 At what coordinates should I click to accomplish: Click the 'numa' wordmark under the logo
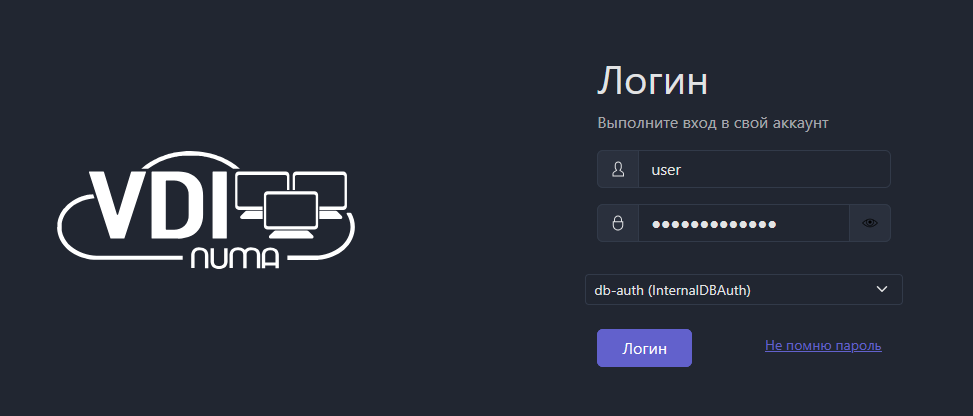(234, 258)
